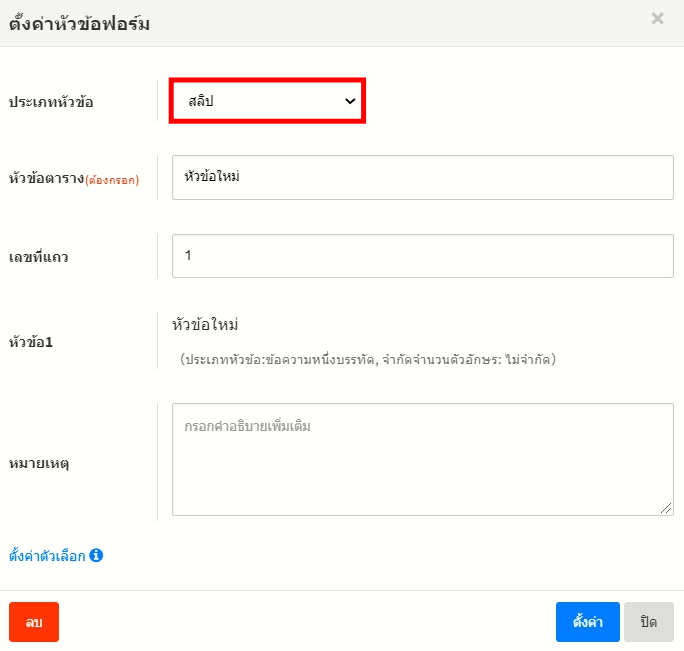The image size is (684, 651).
Task: Click the resize grip of the หมายเหตุ textarea
Action: pyautogui.click(x=667, y=509)
